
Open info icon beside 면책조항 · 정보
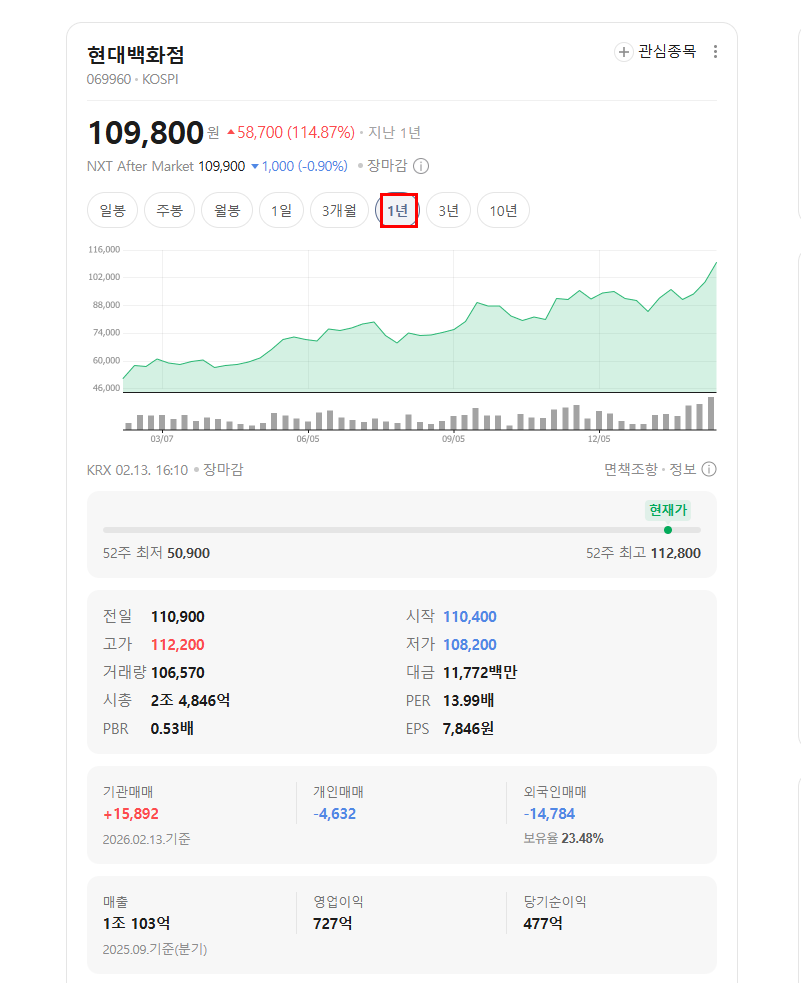709,469
